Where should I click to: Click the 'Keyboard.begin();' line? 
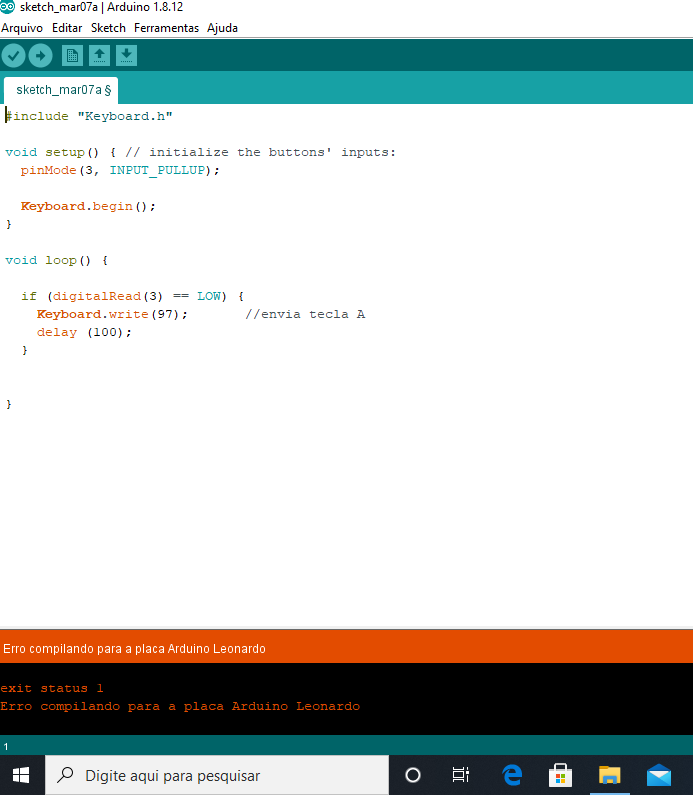pos(88,206)
